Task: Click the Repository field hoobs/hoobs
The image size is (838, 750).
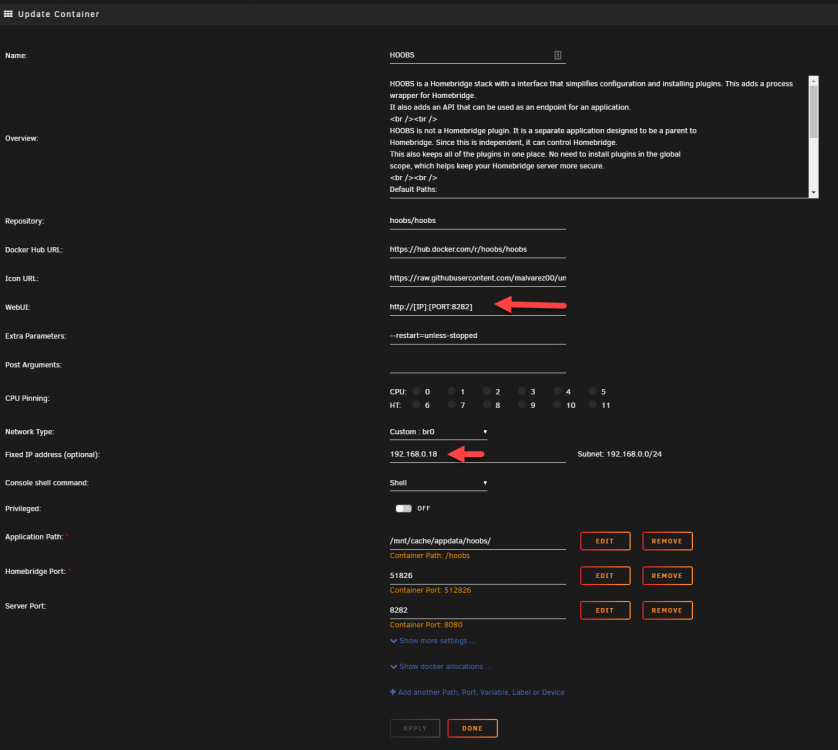Action: pyautogui.click(x=477, y=221)
